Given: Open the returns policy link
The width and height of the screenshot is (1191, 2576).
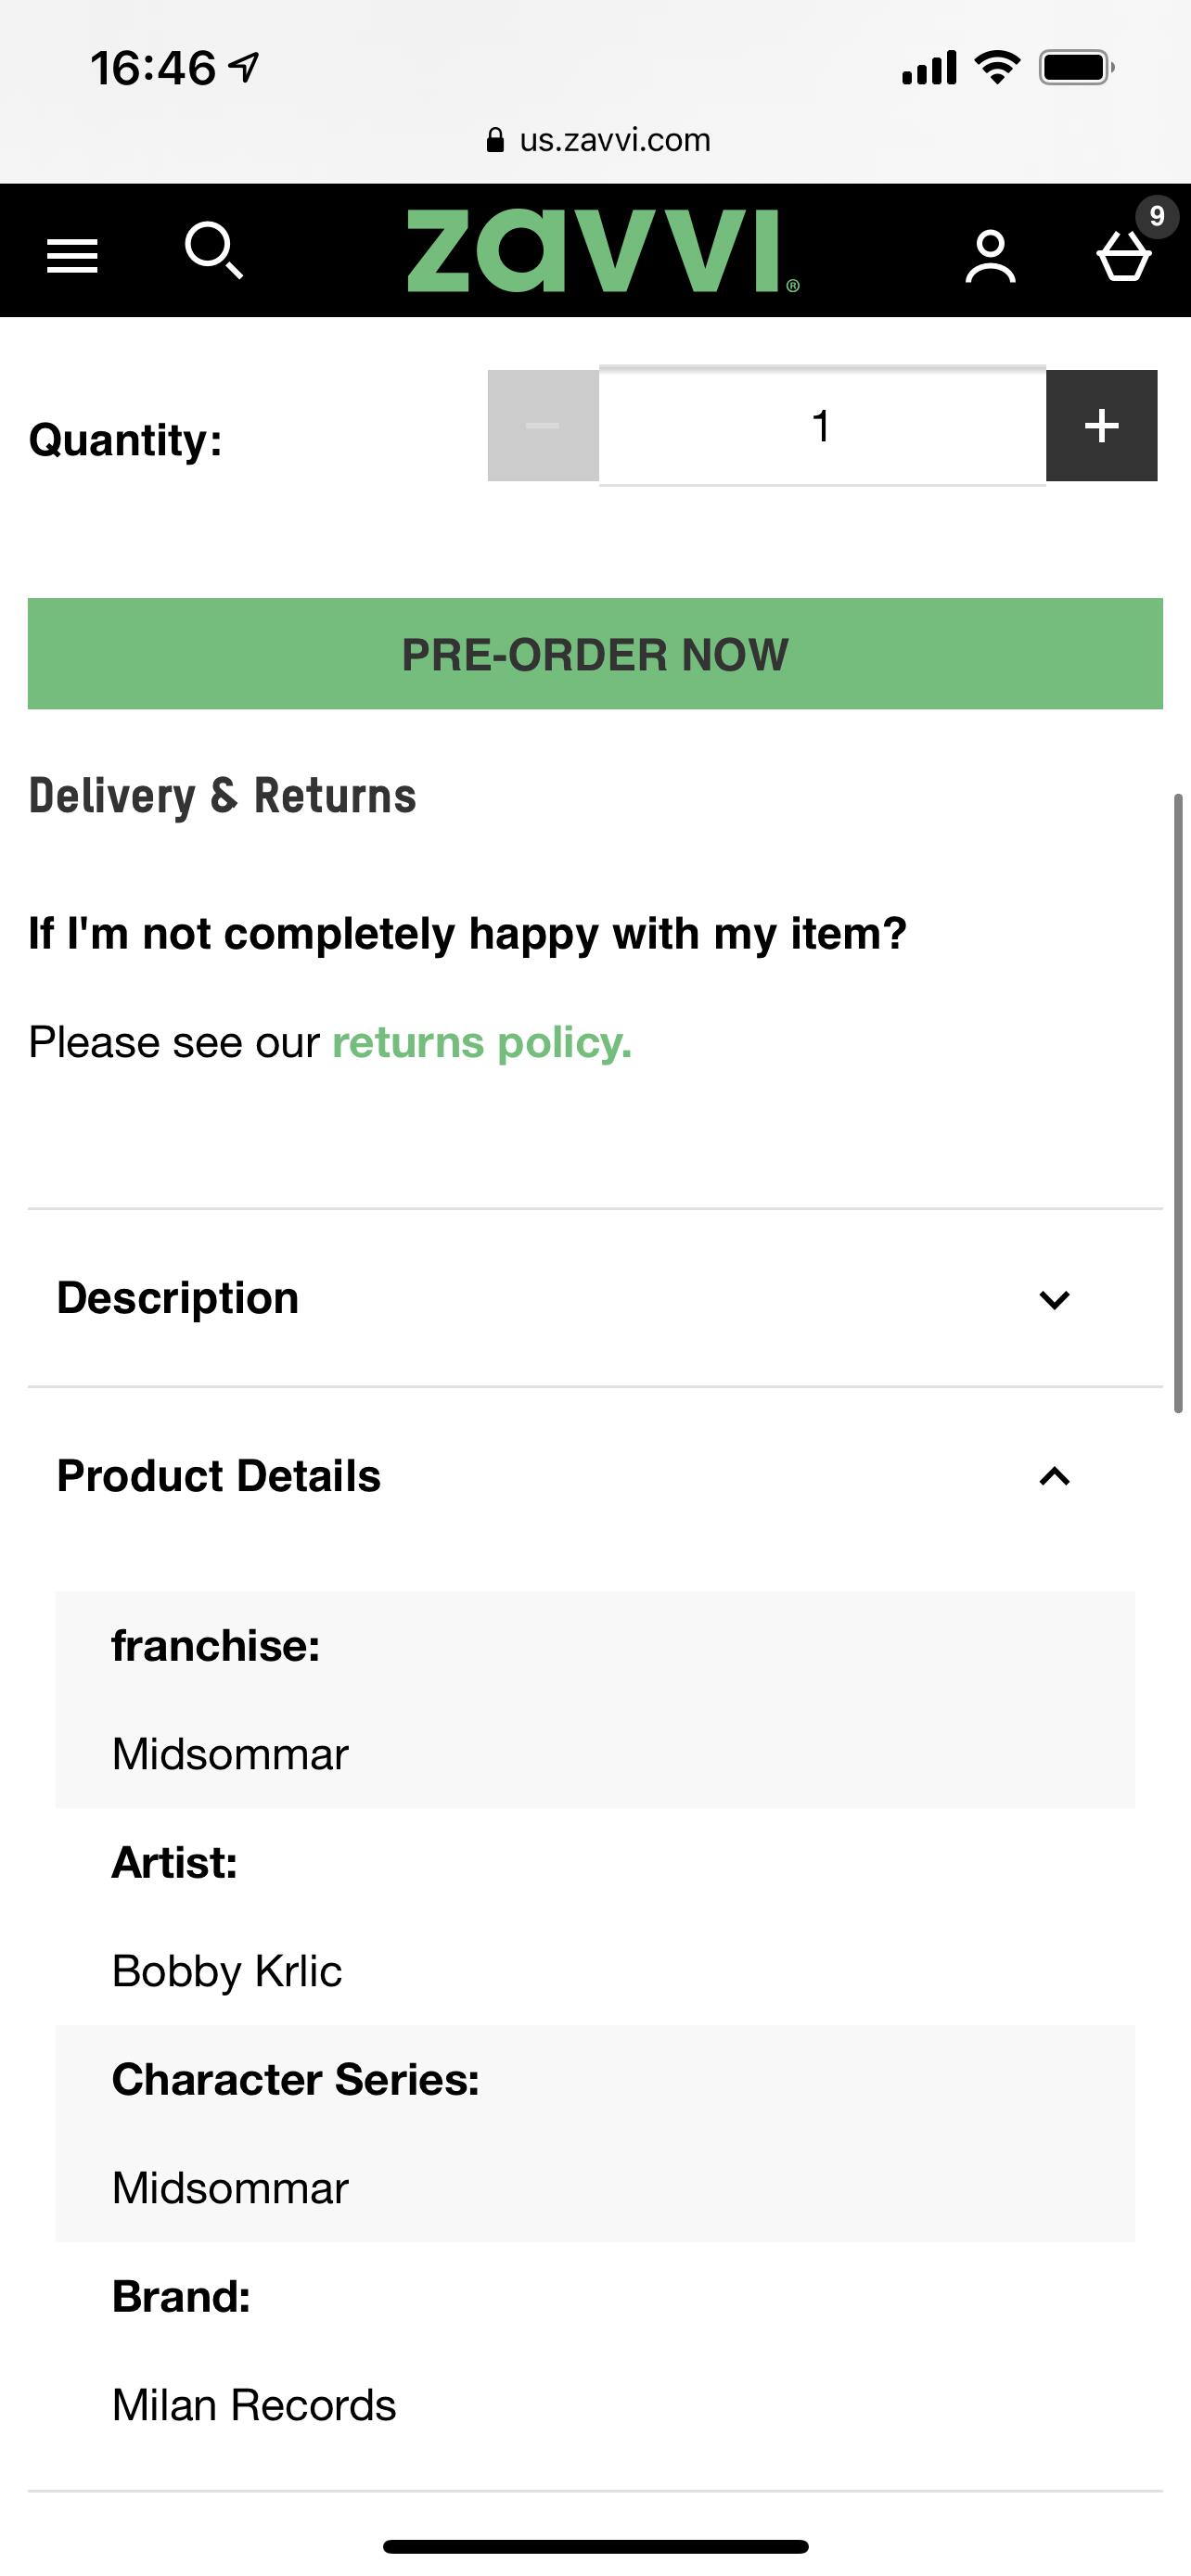Looking at the screenshot, I should (481, 1043).
